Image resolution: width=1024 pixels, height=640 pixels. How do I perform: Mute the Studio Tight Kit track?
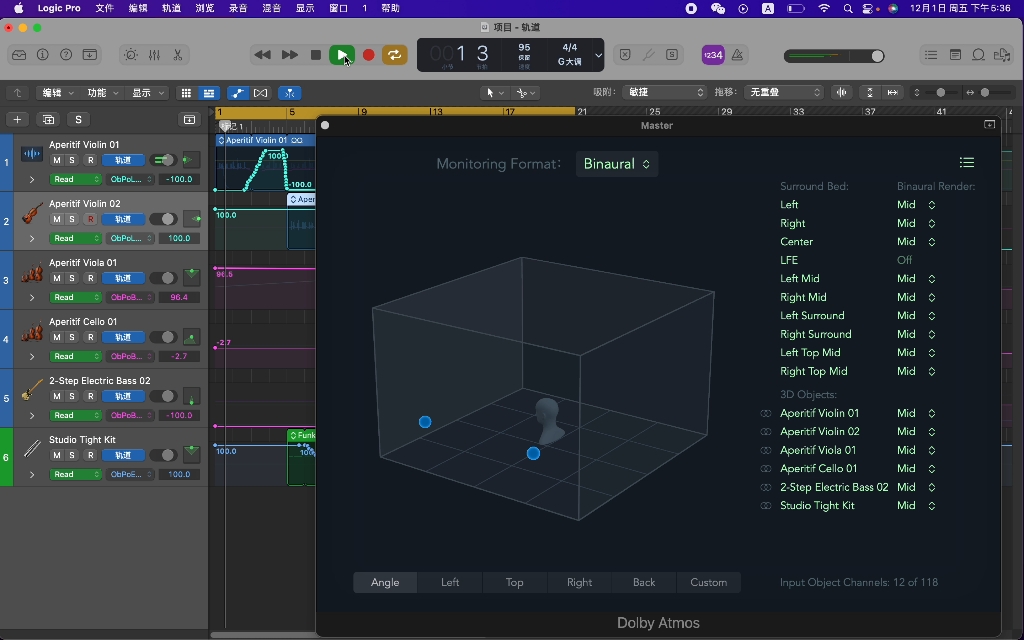(57, 455)
